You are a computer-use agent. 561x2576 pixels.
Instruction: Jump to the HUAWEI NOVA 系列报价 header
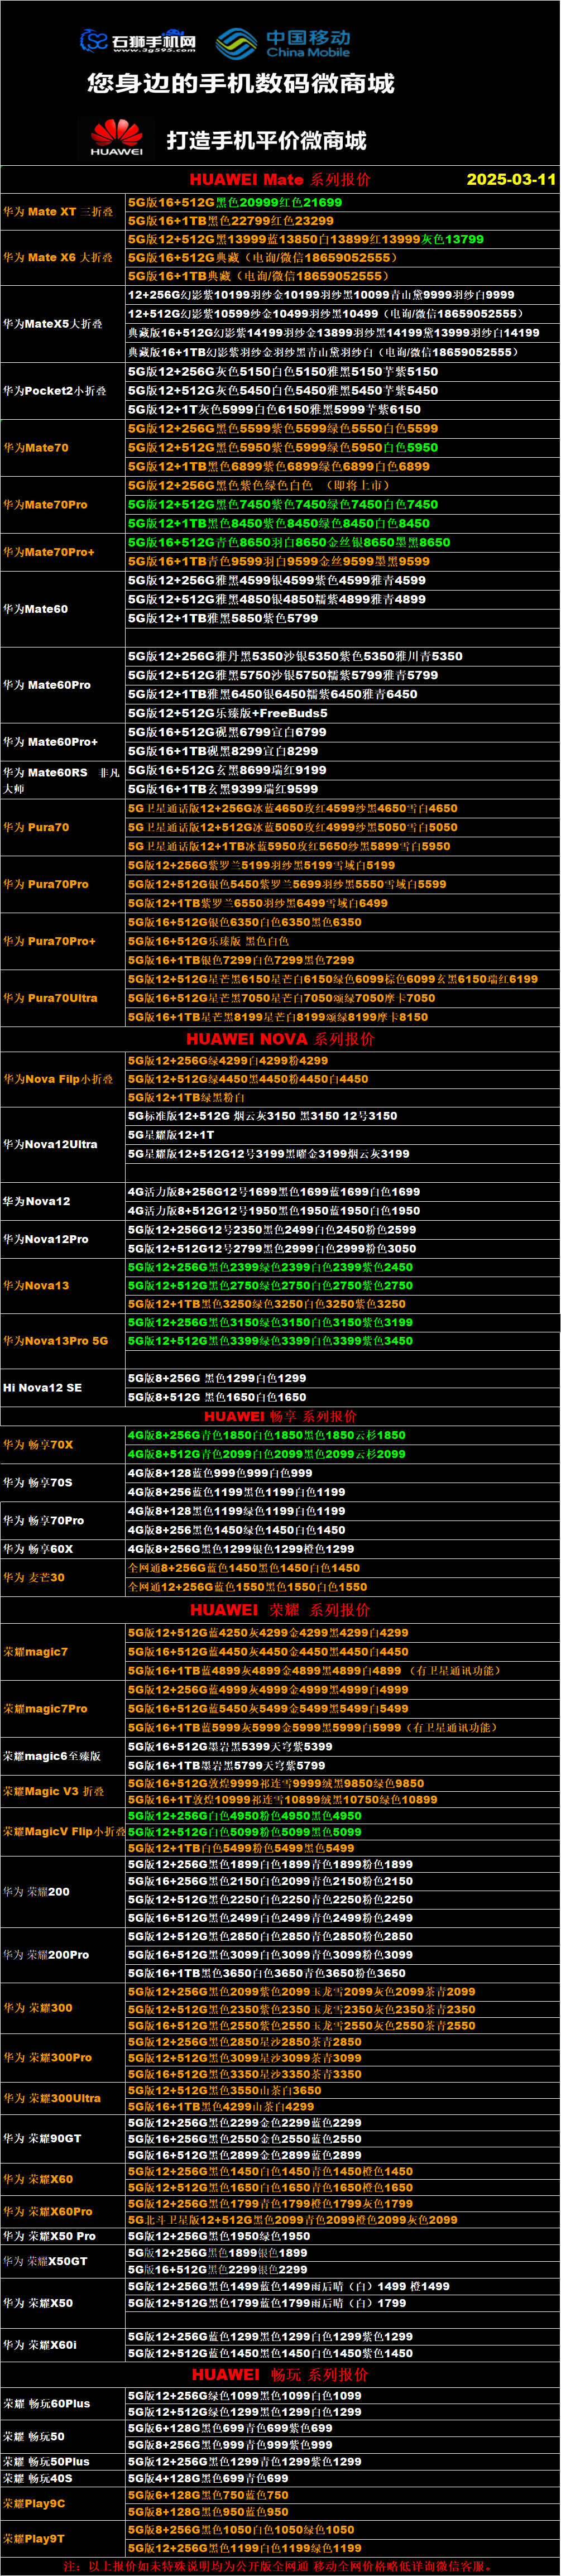pos(279,1039)
